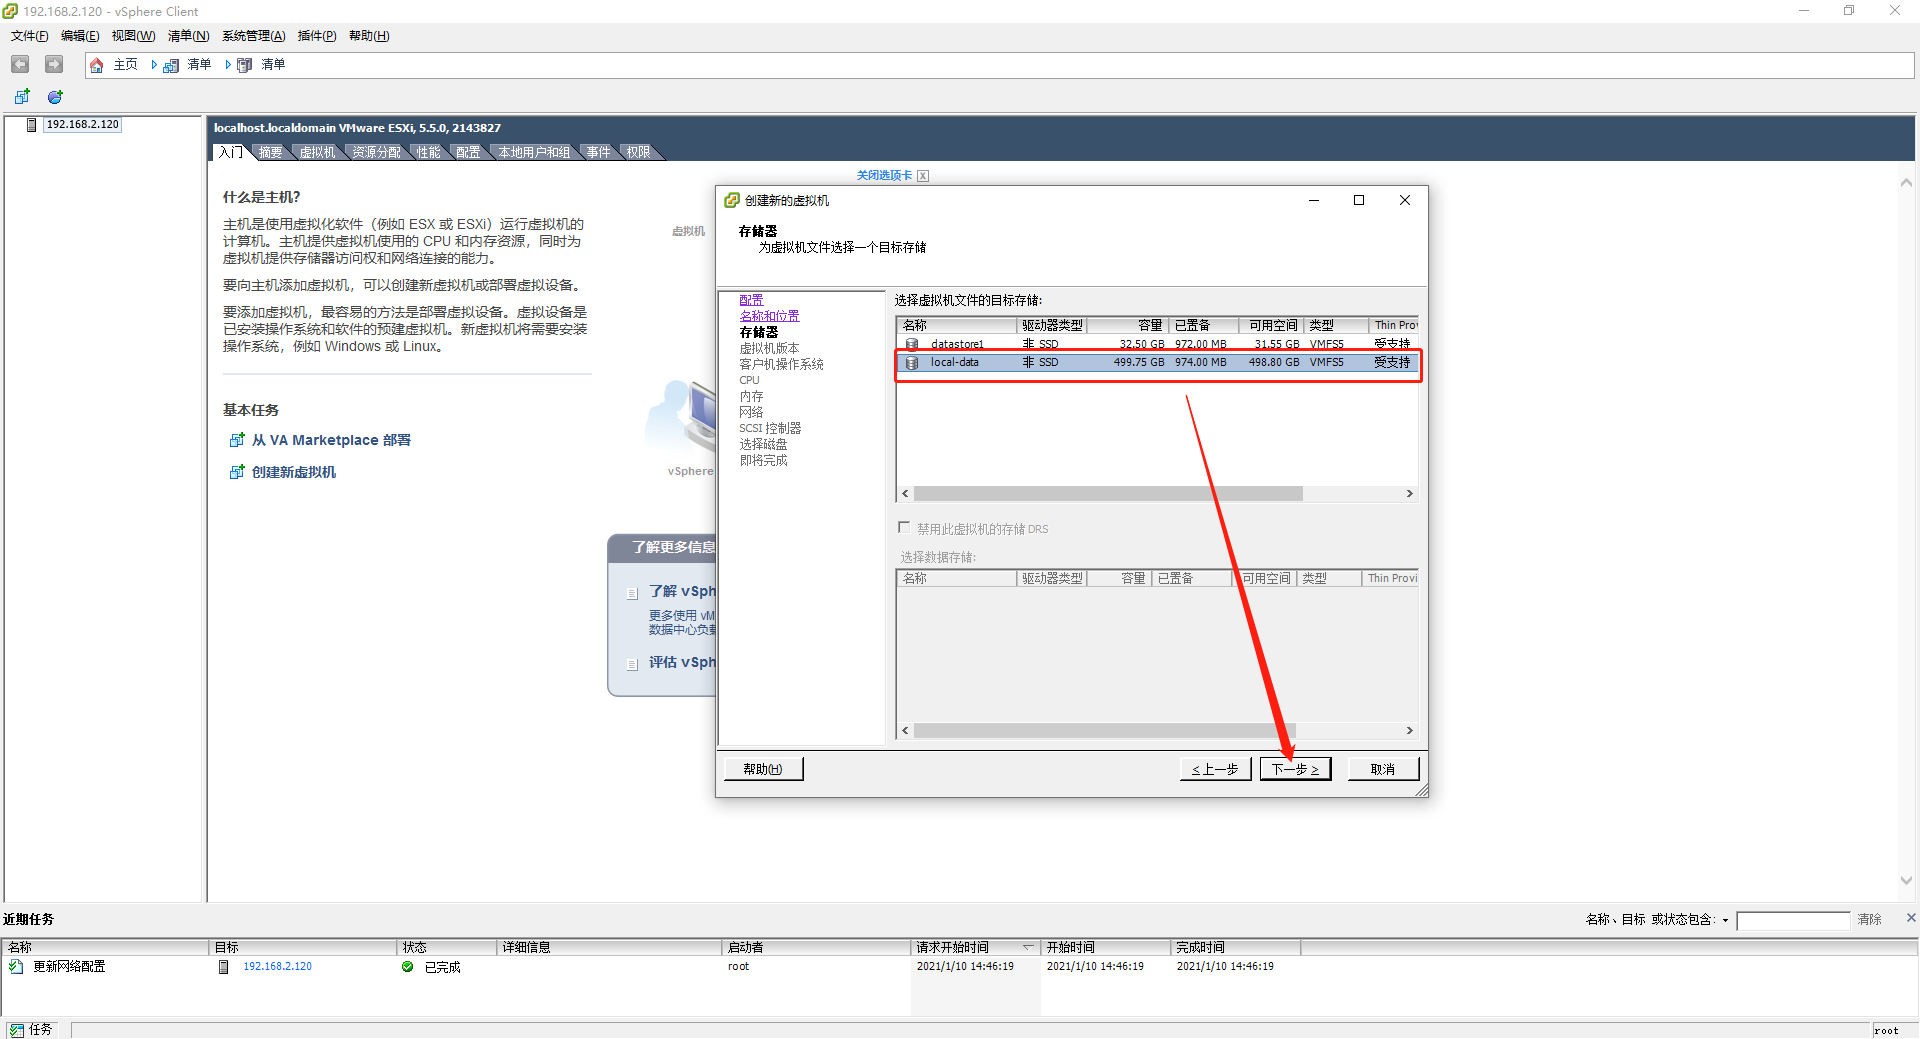Image resolution: width=1920 pixels, height=1039 pixels.
Task: Toggle sort on 请求开始时间 column header
Action: pyautogui.click(x=975, y=946)
